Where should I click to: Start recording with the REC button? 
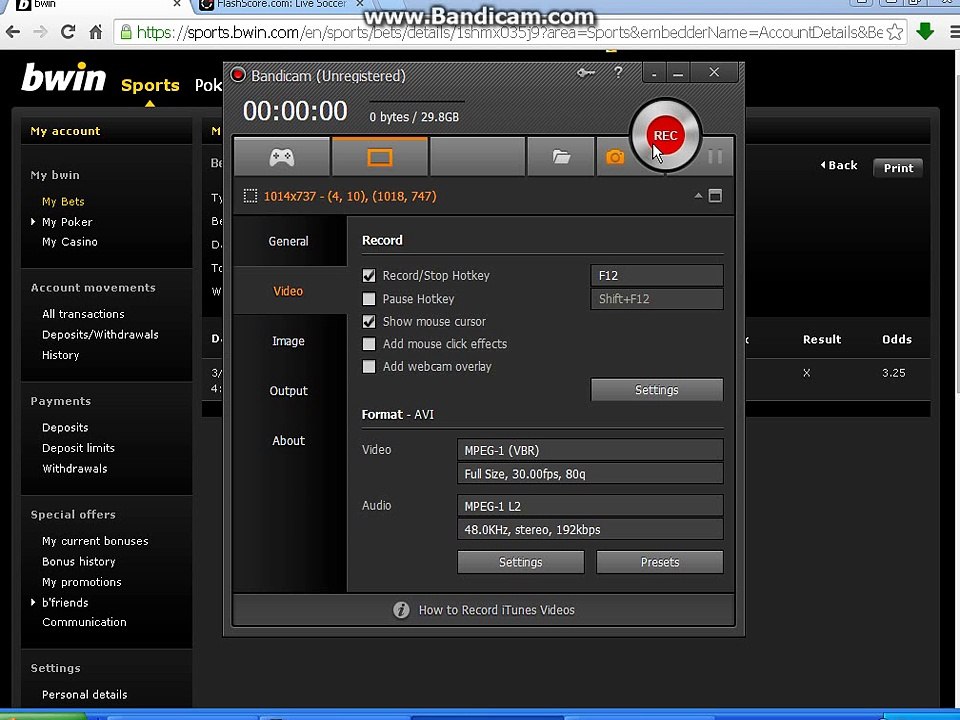(x=666, y=135)
